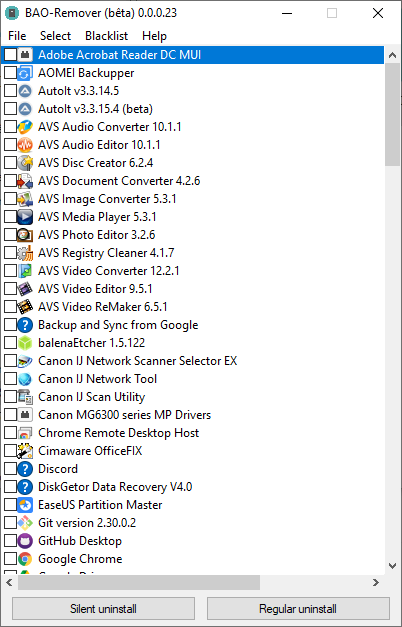Click the AOMEI Backupper icon

tap(25, 73)
